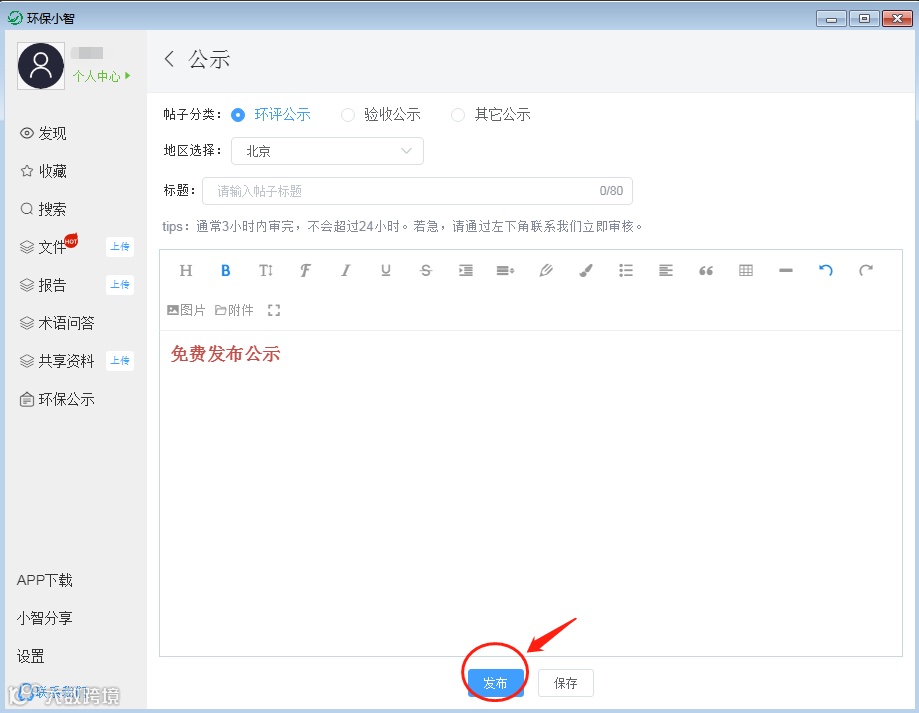This screenshot has width=919, height=713.
Task: Click 上传 next to 共享资料
Action: (120, 361)
